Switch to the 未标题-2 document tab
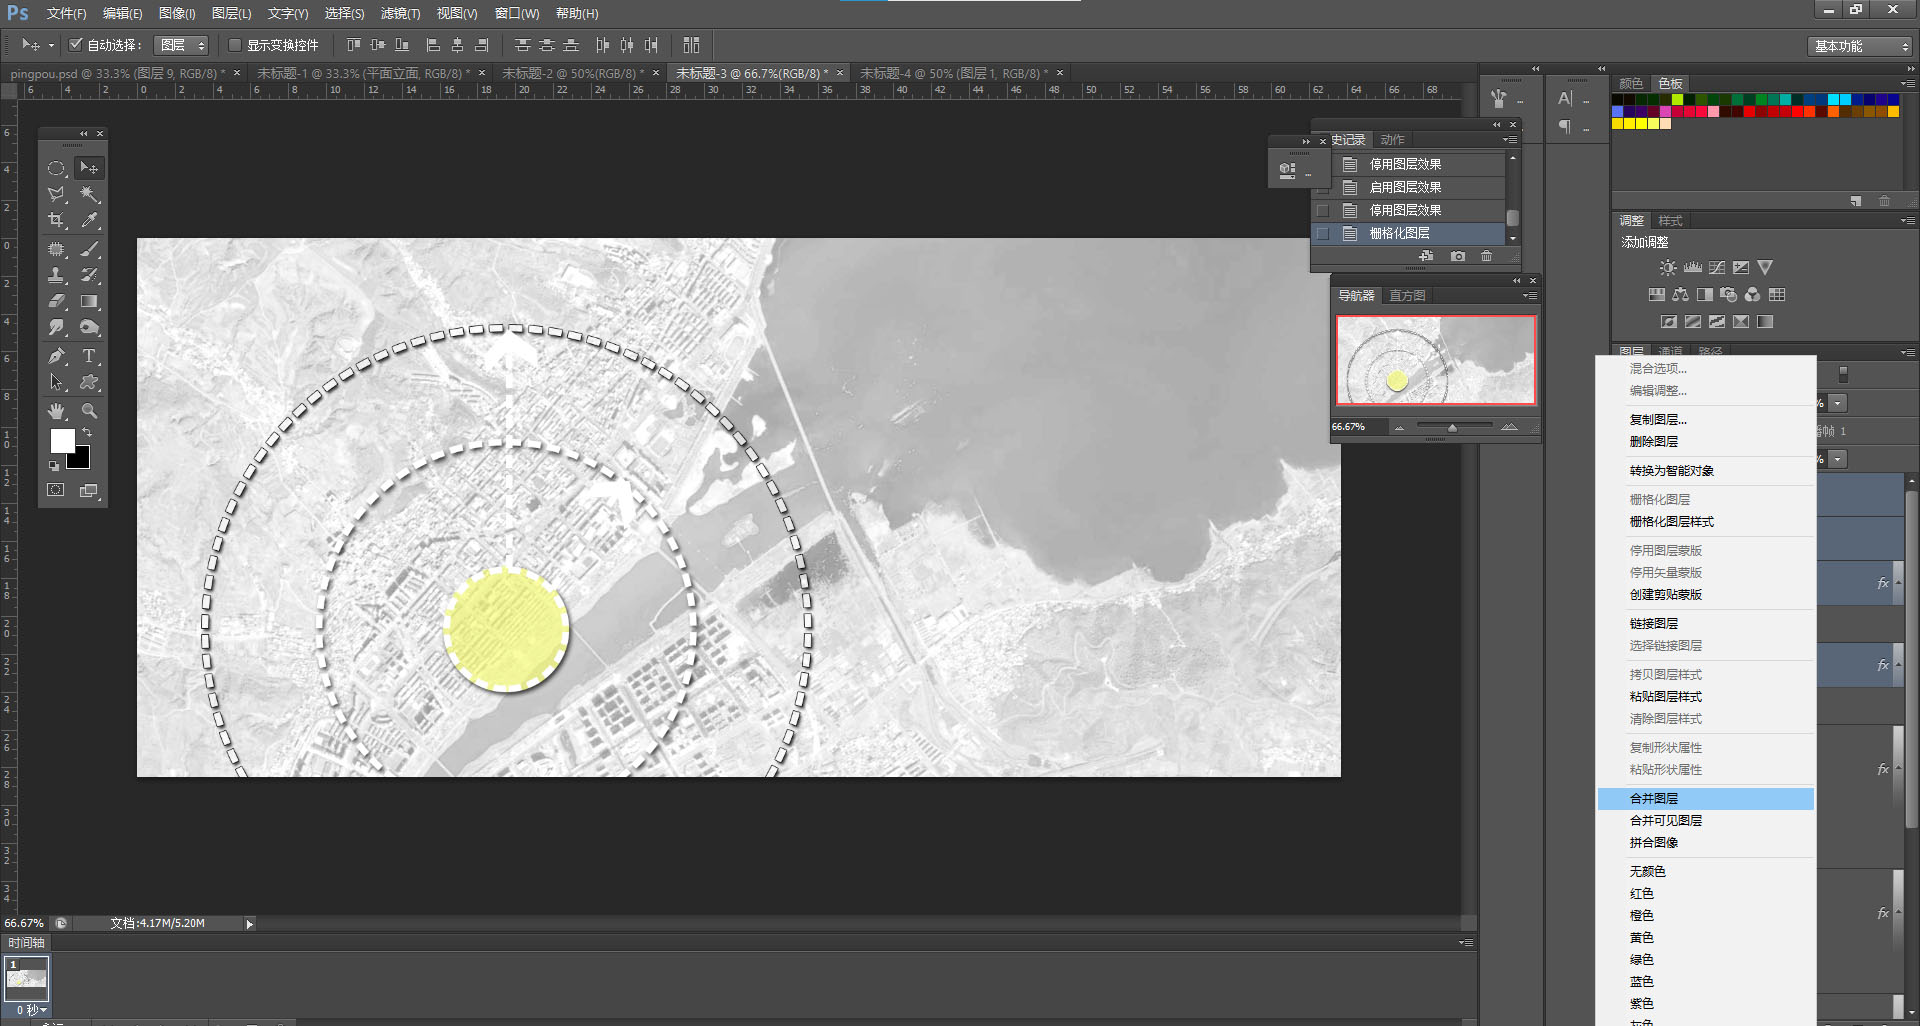Viewport: 1920px width, 1026px height. pos(572,73)
